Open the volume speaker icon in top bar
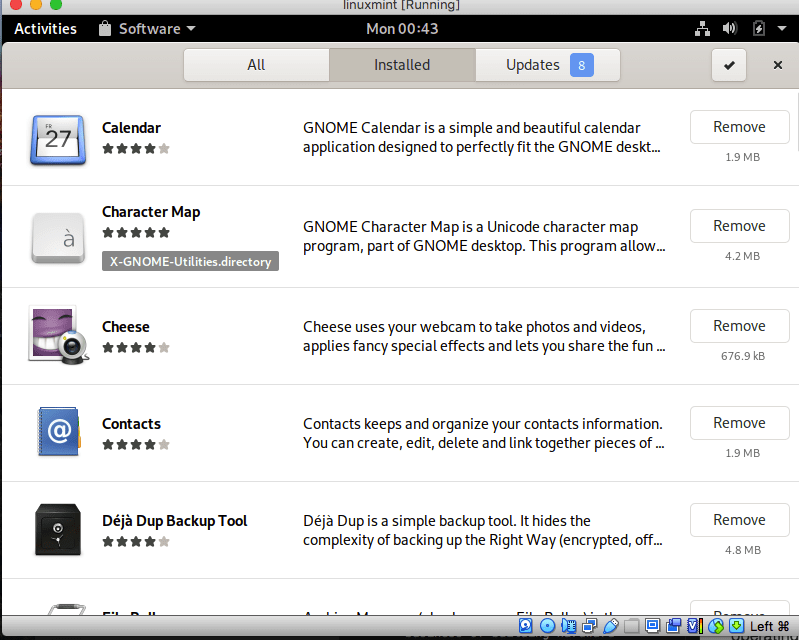The image size is (799, 640). click(730, 29)
